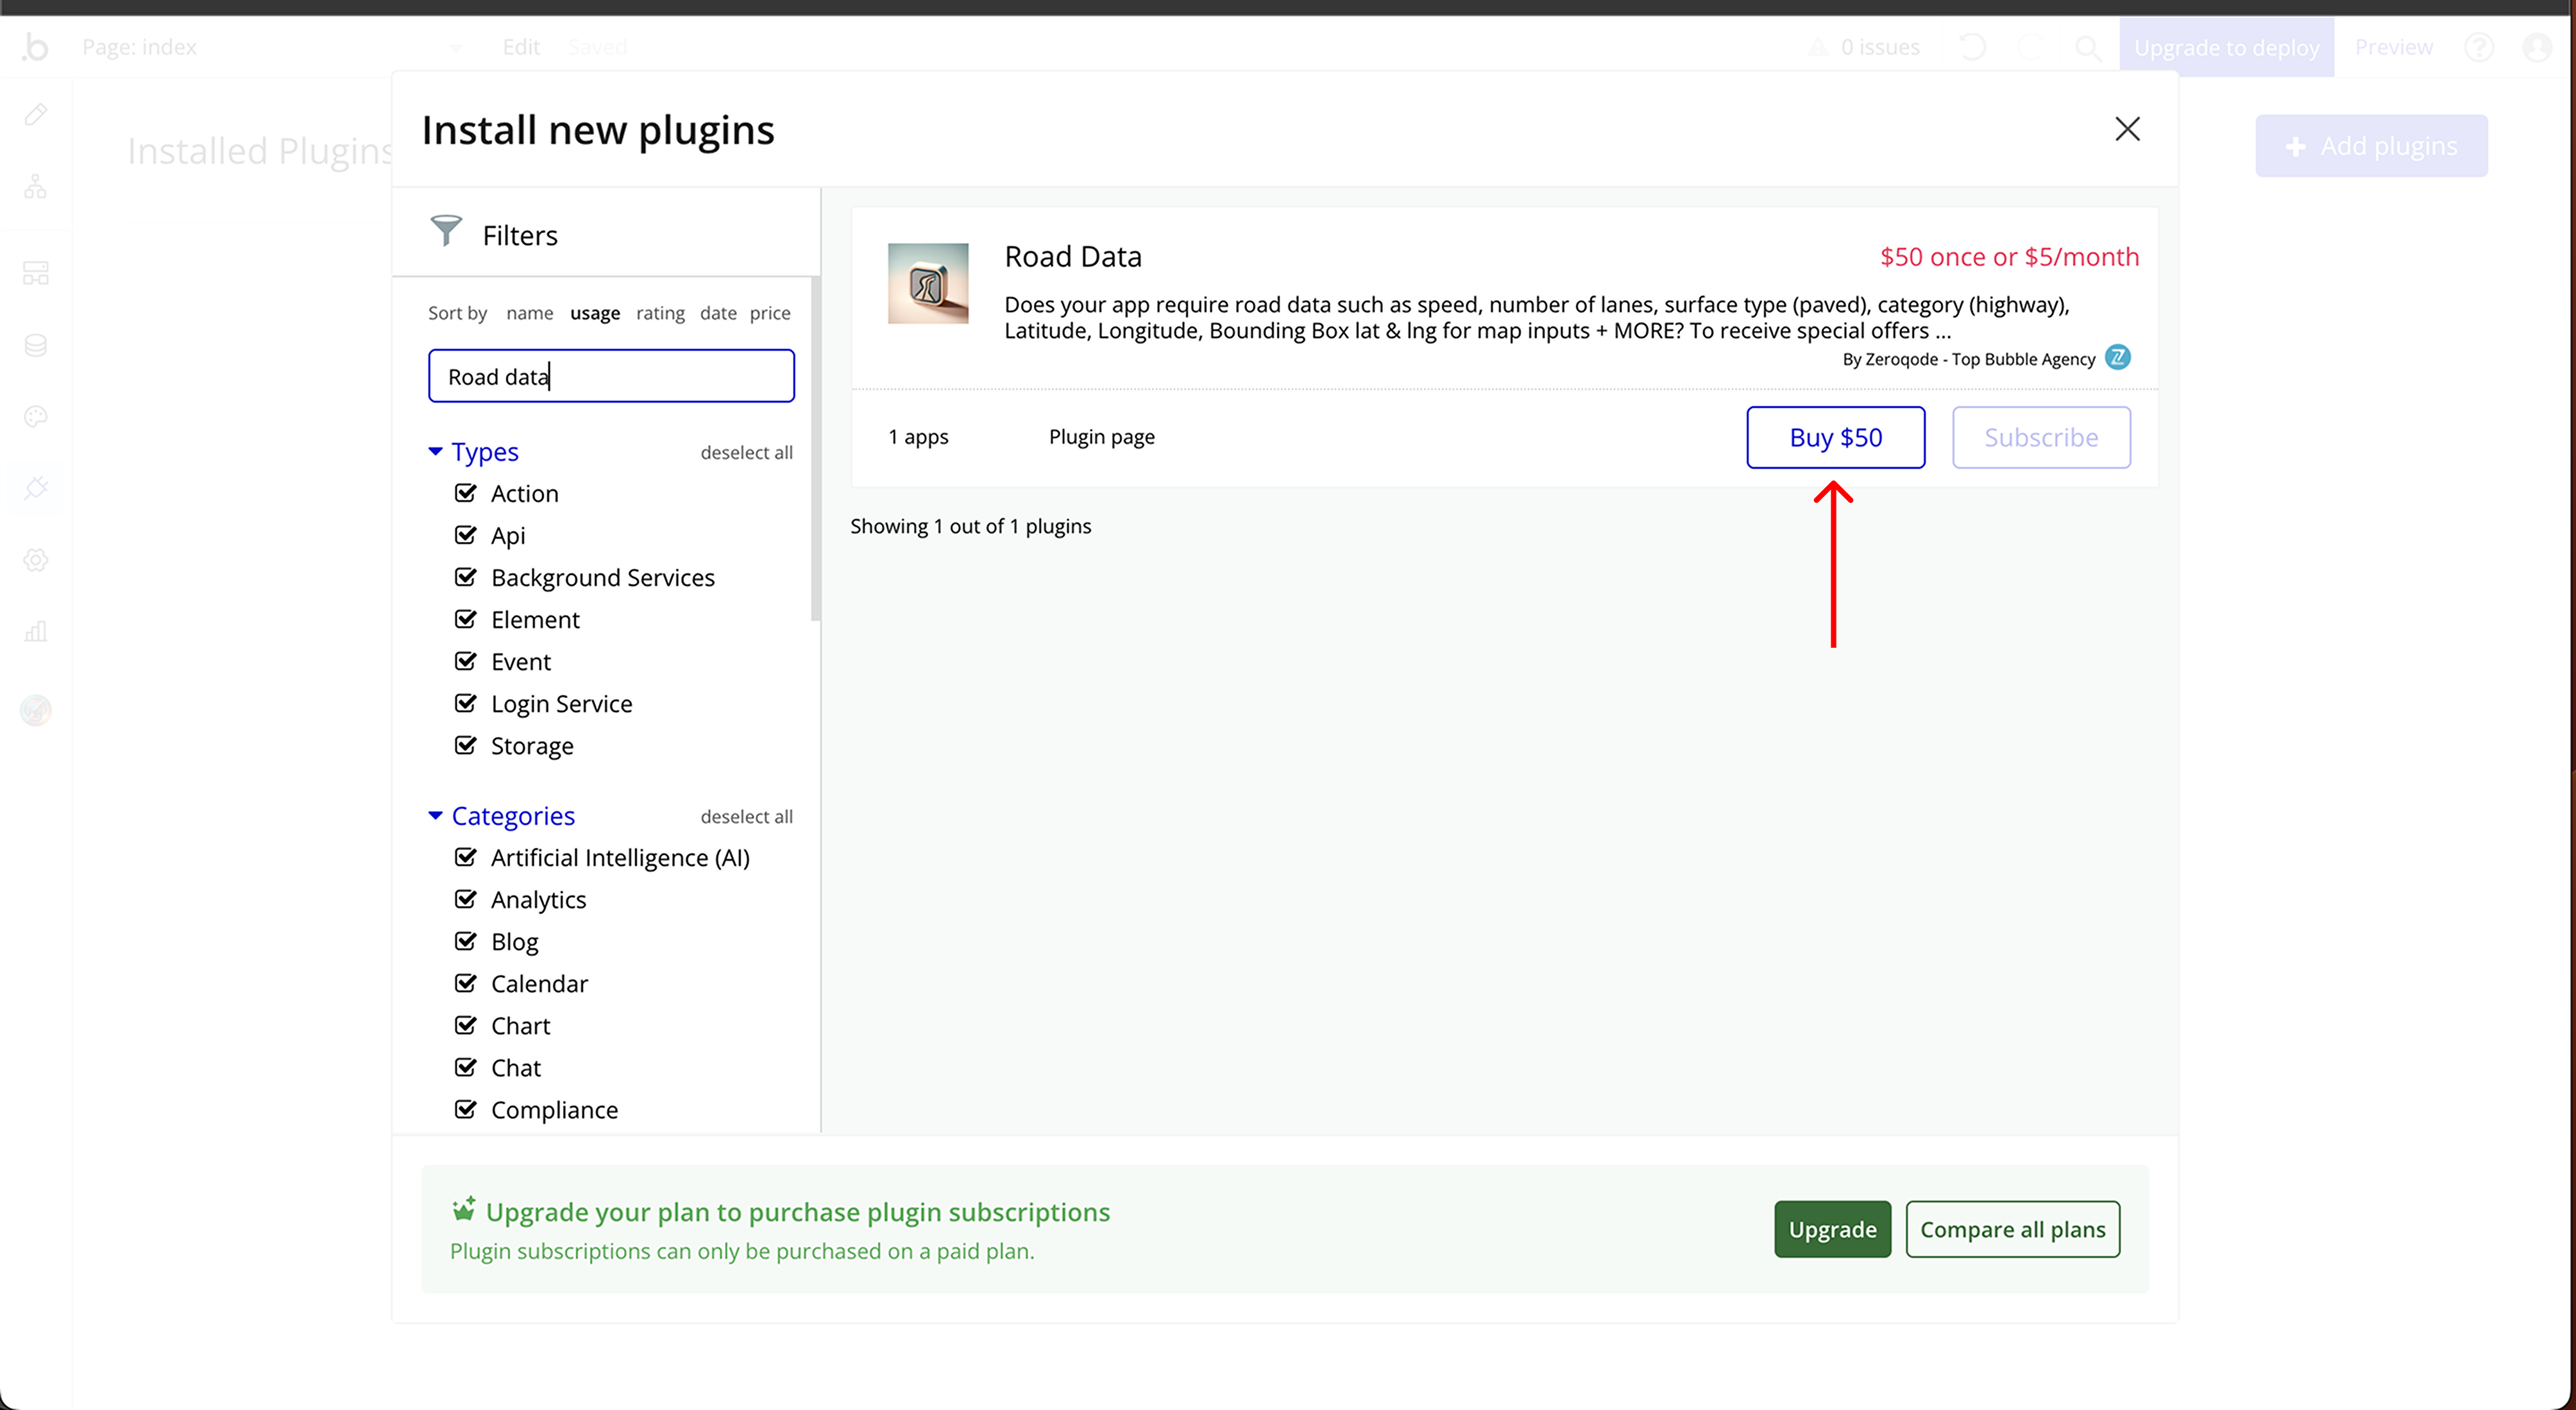Viewport: 2576px width, 1410px height.
Task: Open the Settings gear icon in sidebar
Action: [36, 560]
